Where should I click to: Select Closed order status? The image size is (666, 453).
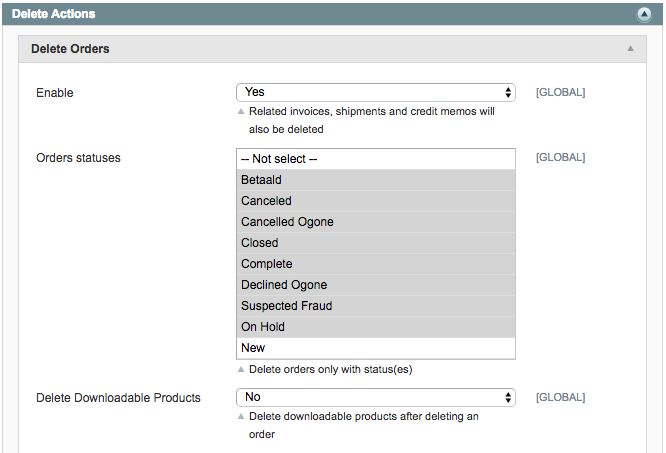pyautogui.click(x=376, y=243)
